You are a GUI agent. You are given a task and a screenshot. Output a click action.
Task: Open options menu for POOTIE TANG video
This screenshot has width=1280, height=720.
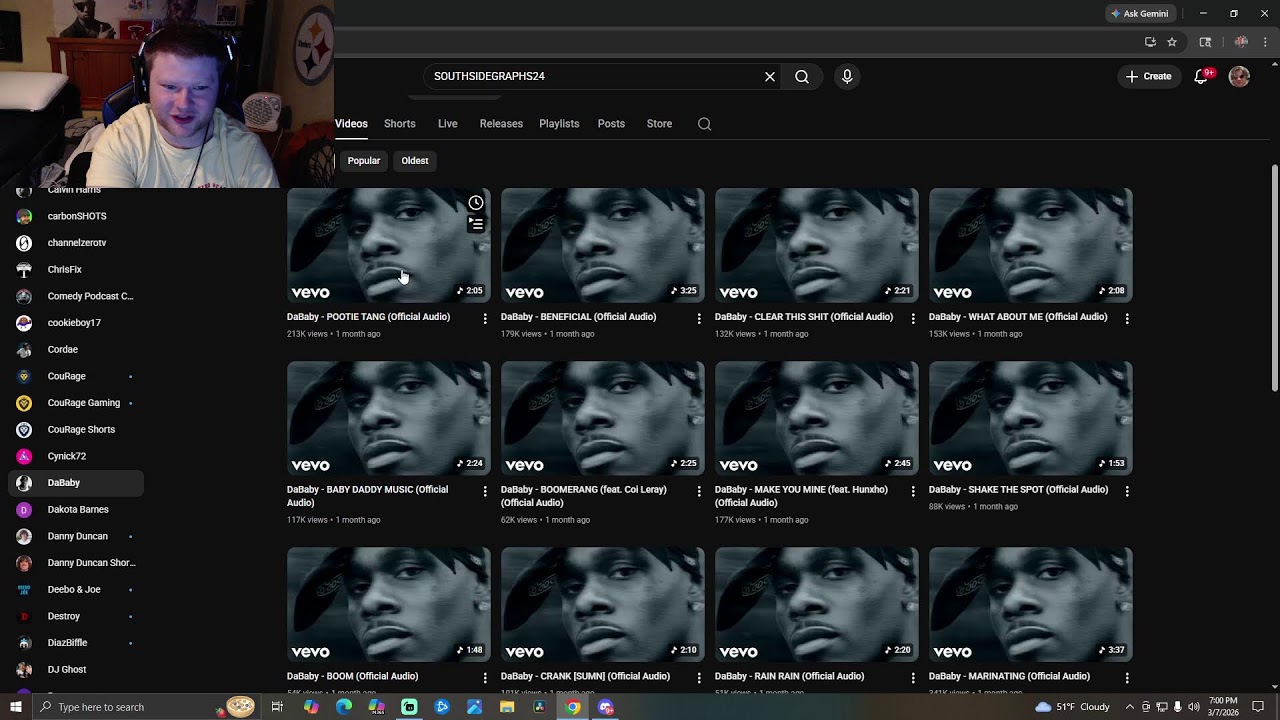coord(485,318)
